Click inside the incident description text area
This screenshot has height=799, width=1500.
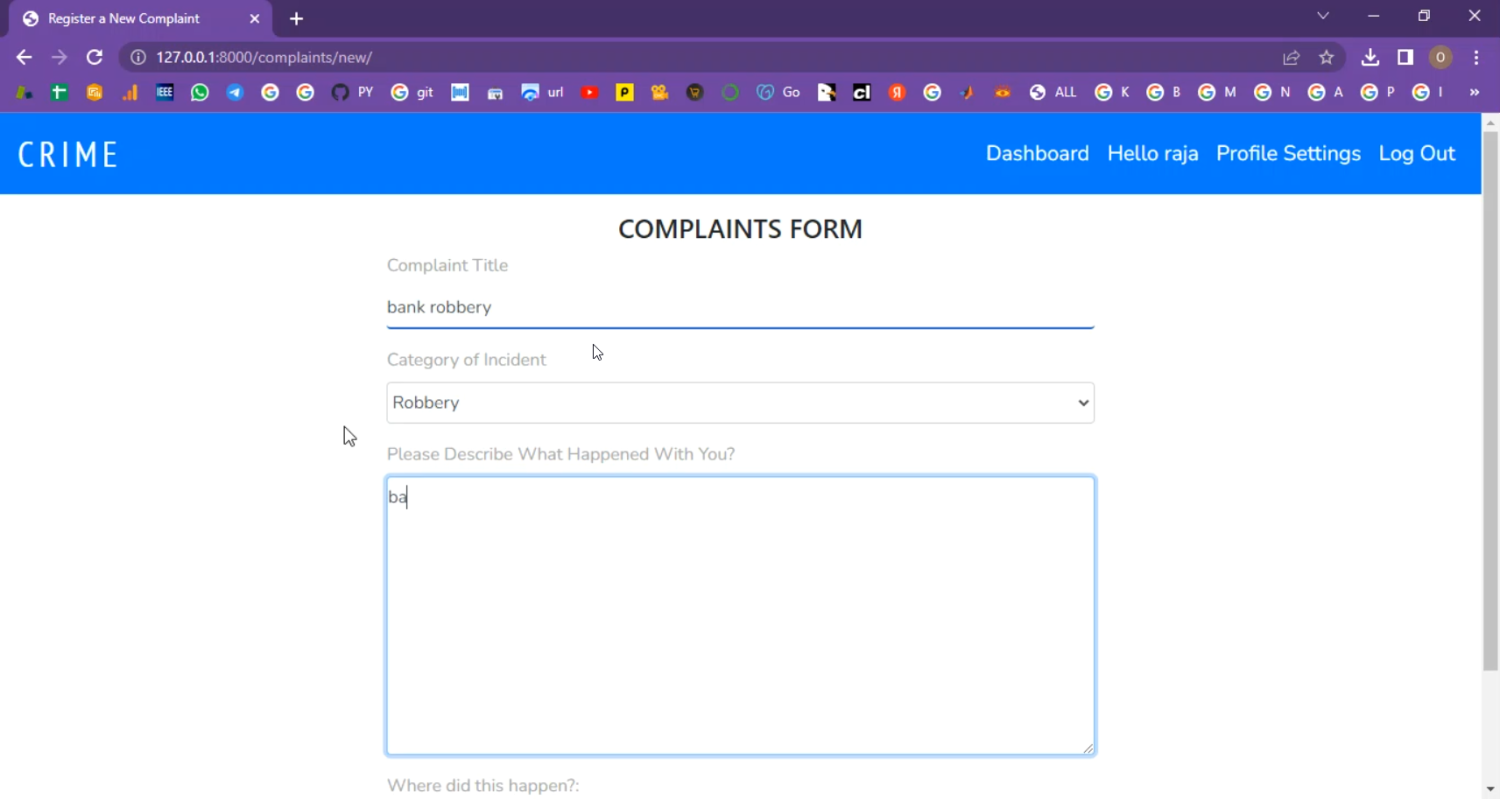740,615
